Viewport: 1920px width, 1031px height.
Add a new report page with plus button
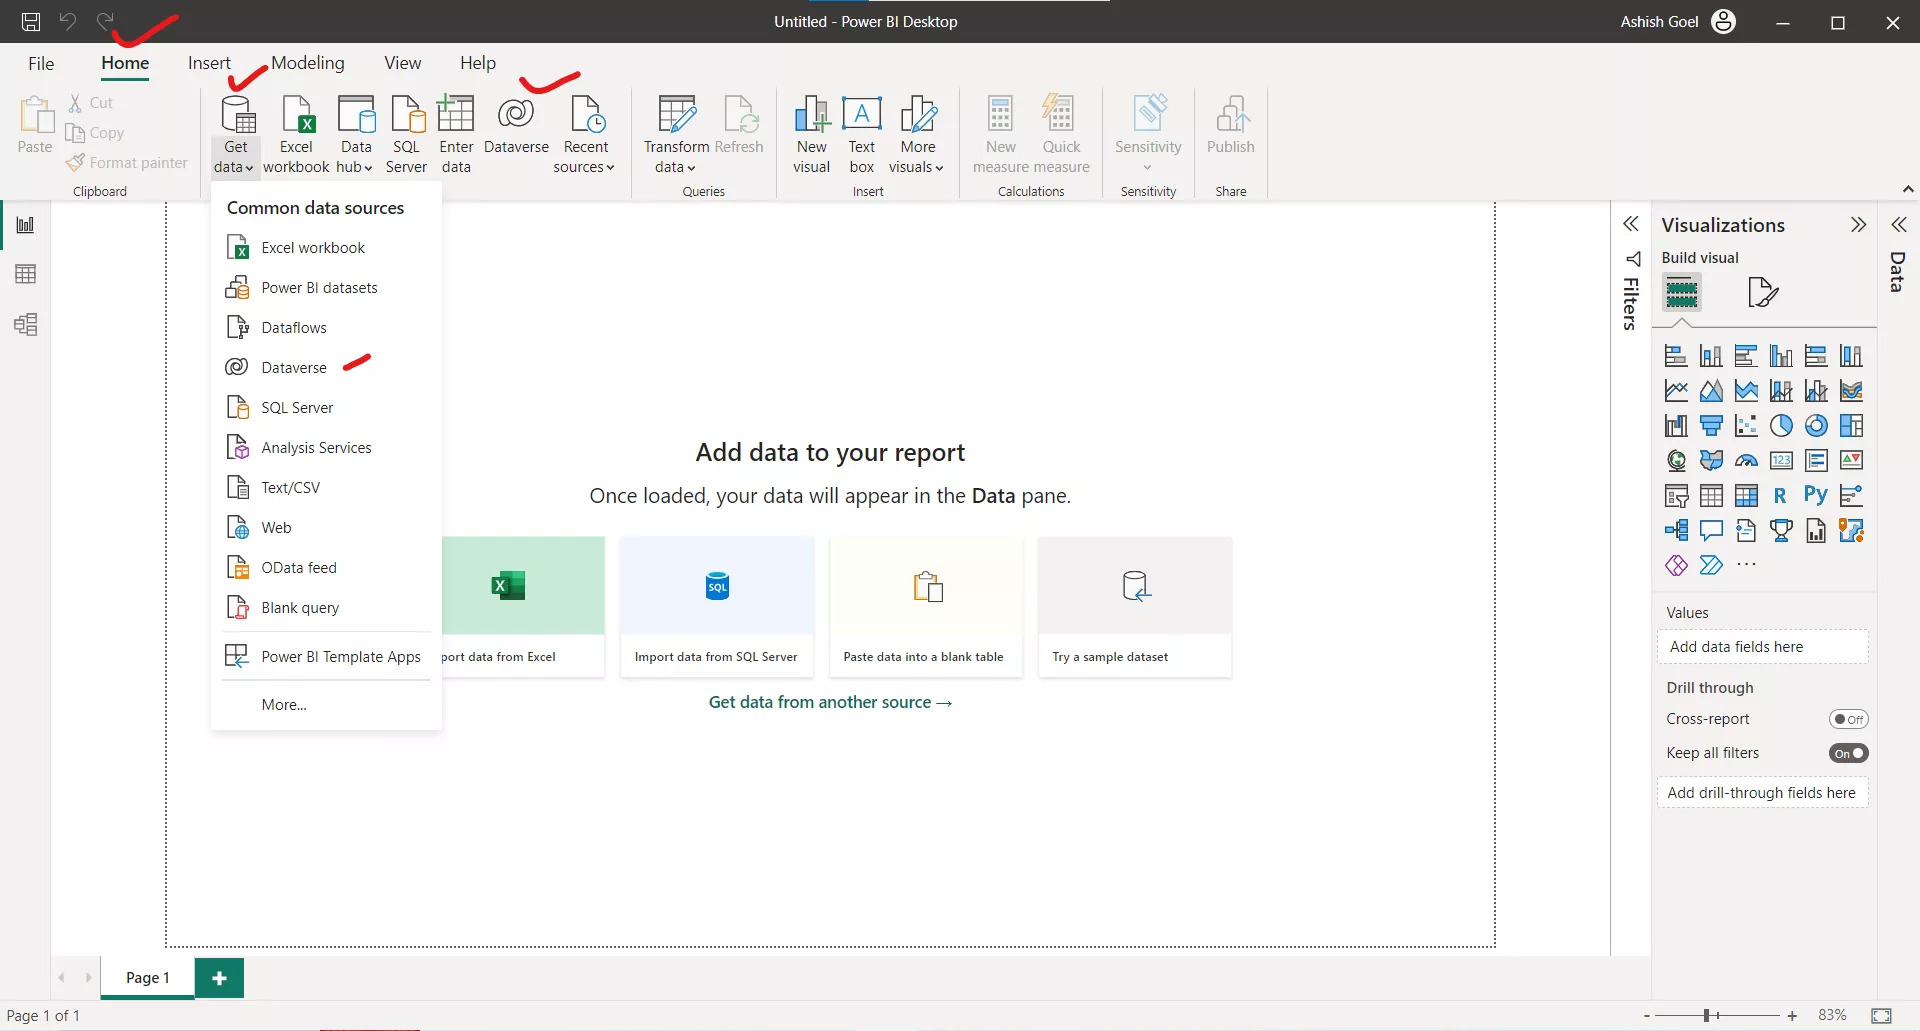[219, 977]
